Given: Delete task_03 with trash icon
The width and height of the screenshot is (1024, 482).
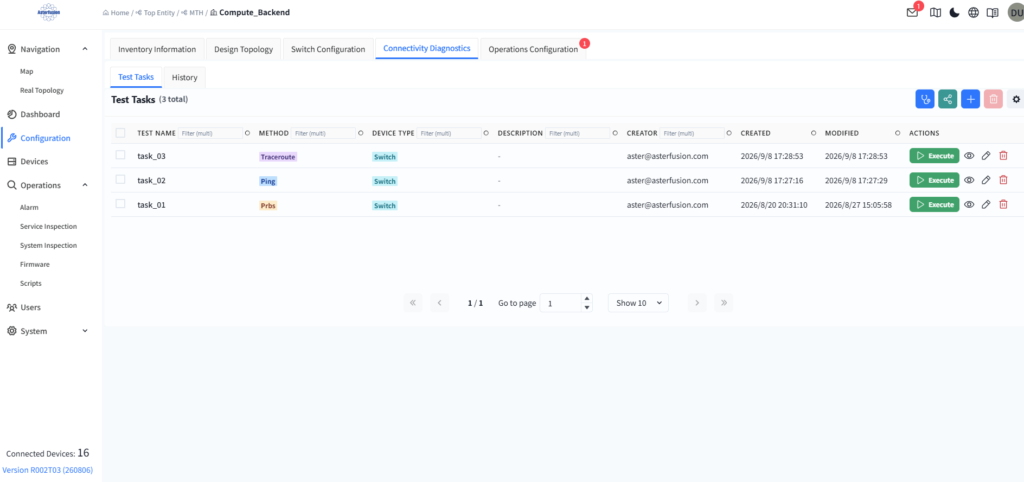Looking at the screenshot, I should pyautogui.click(x=1004, y=155).
